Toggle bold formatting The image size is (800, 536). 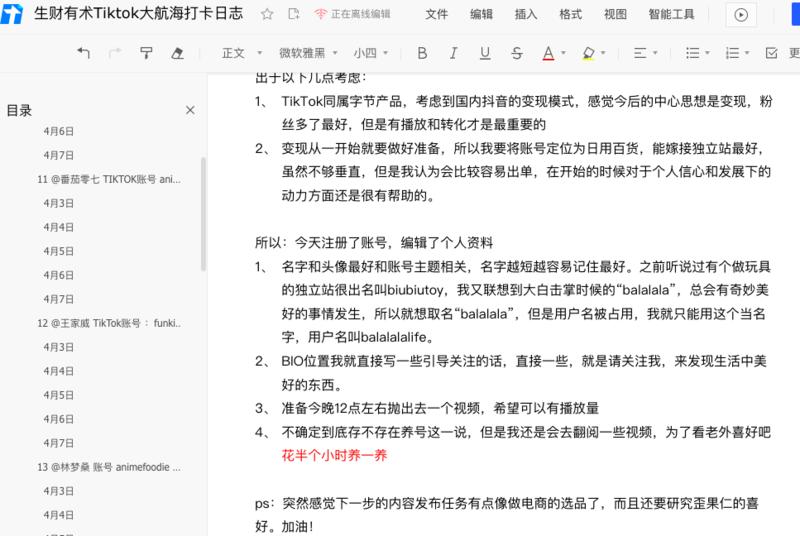click(421, 53)
